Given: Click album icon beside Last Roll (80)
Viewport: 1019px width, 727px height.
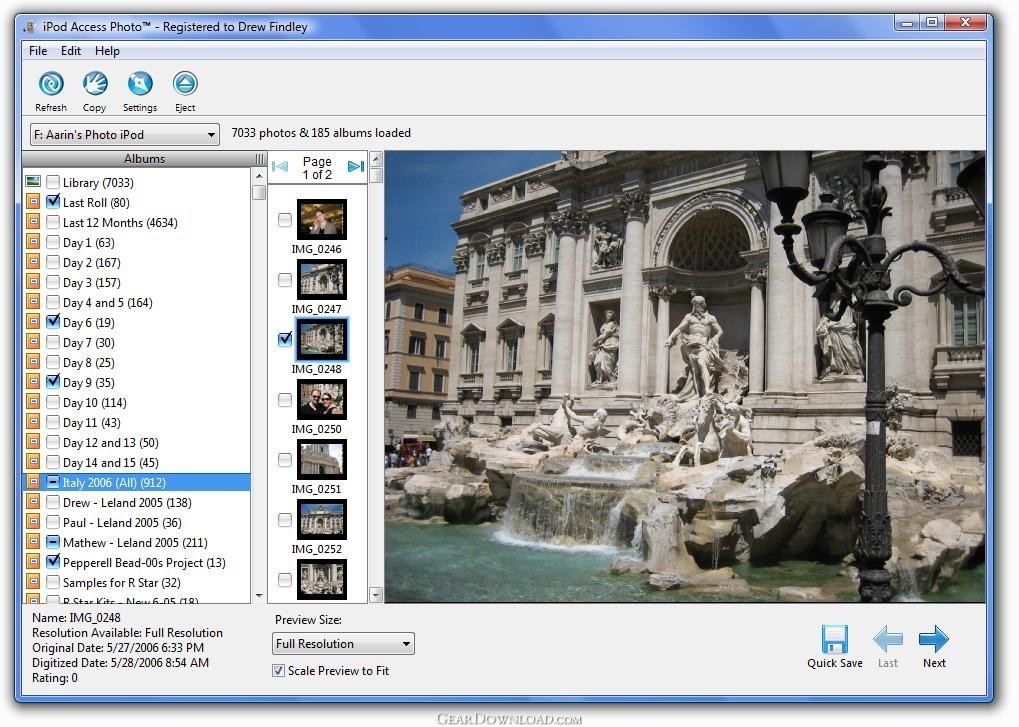Looking at the screenshot, I should click(33, 202).
